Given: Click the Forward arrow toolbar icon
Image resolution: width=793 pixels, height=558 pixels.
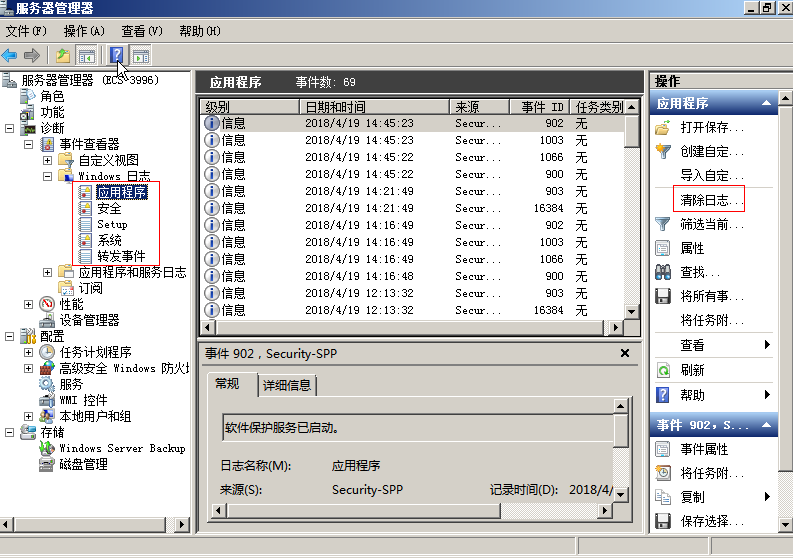Looking at the screenshot, I should (32, 55).
